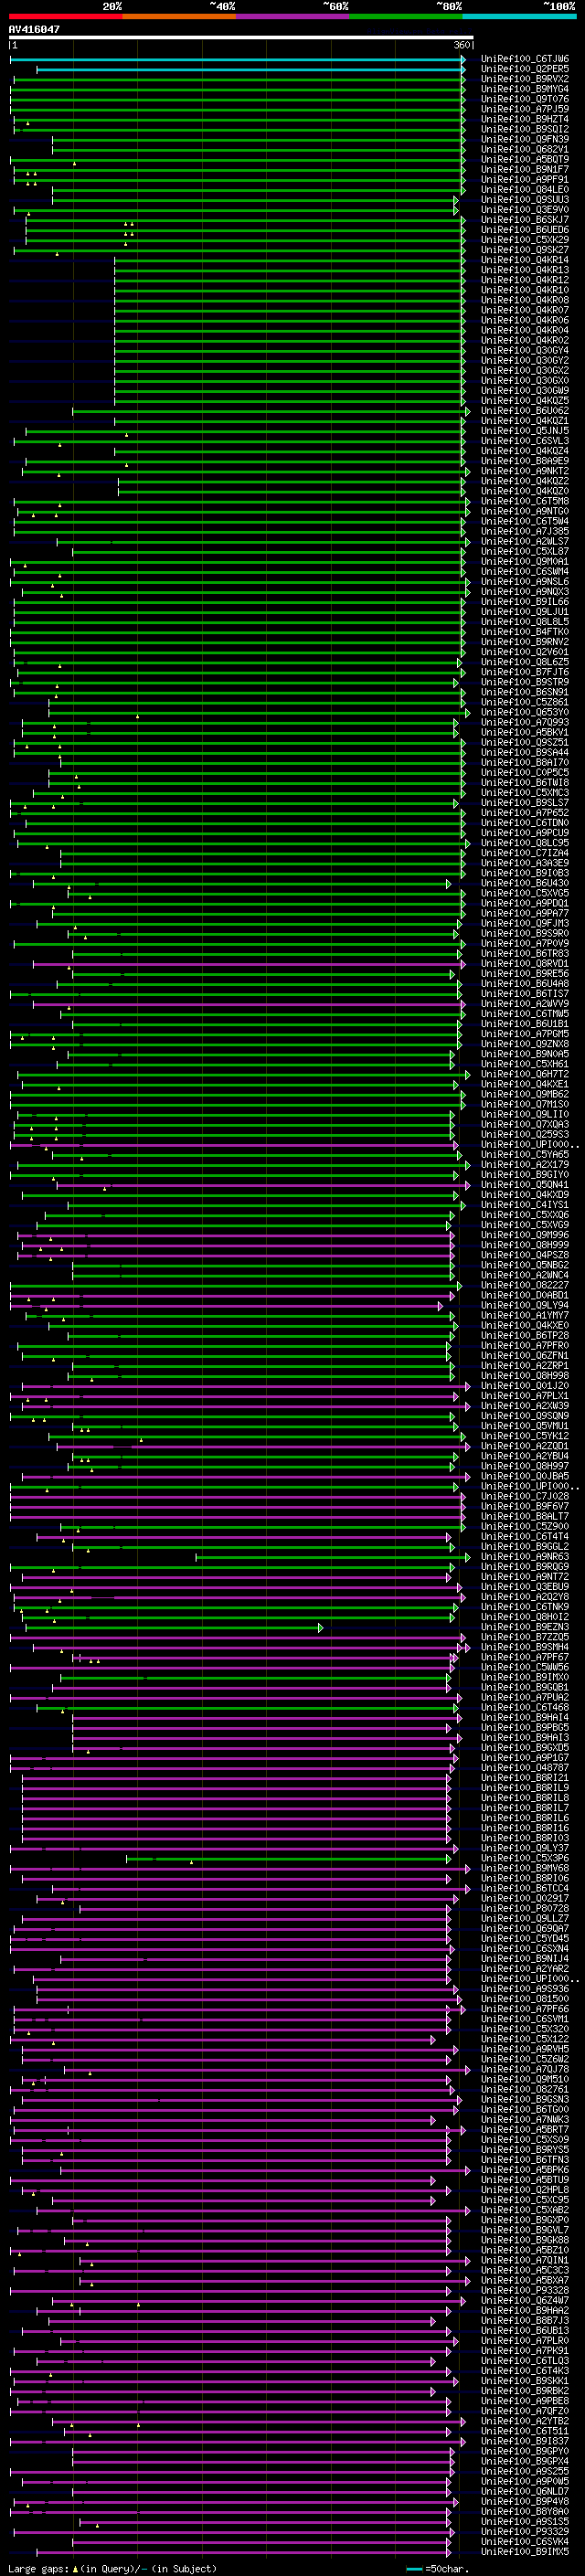Click the UniRef100_Q4KR14 label
585x2576 pixels.
525,261
